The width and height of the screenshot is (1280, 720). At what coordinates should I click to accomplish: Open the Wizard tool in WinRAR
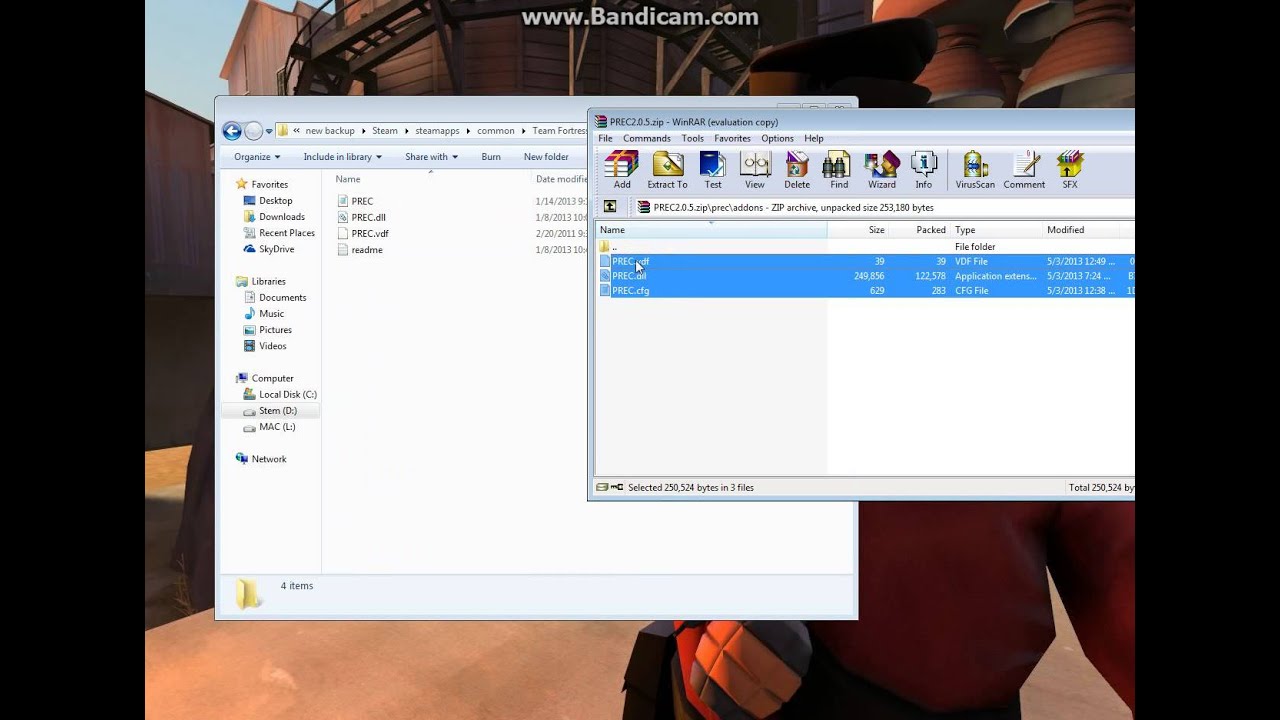point(882,169)
